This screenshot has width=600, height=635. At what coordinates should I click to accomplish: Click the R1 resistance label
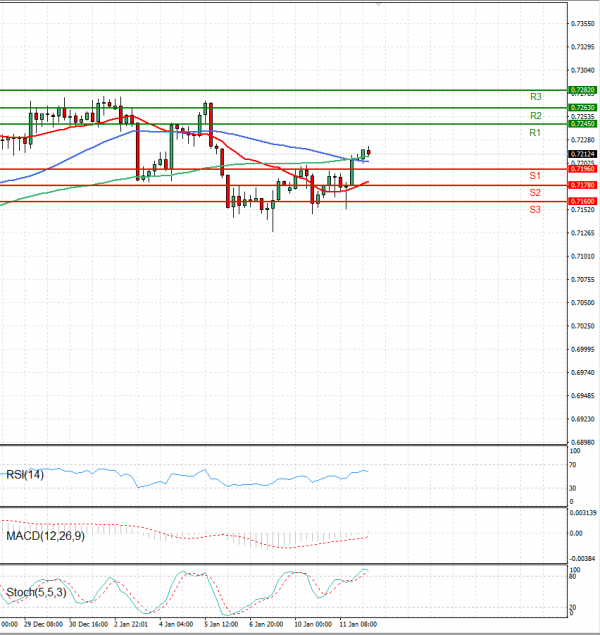coord(535,133)
